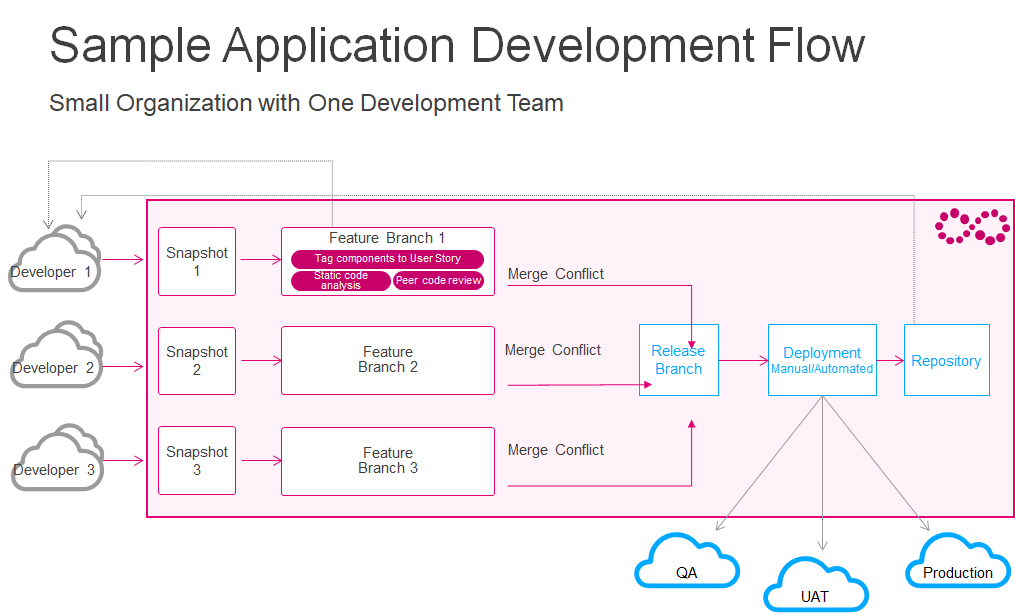Click Merge Conflict label beside Feature Branch 3
The width and height of the screenshot is (1015, 614).
coord(555,450)
